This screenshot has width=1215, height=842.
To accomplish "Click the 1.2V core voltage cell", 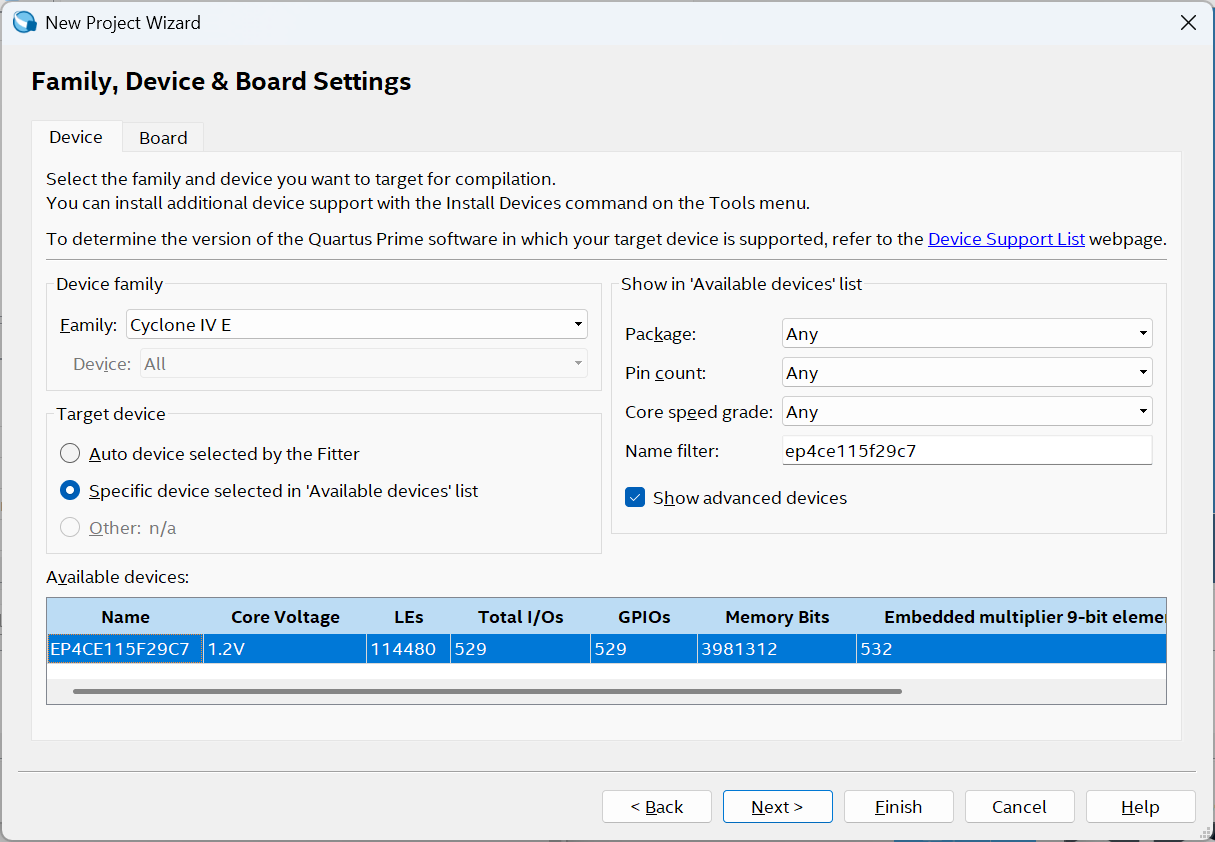I will tap(285, 649).
